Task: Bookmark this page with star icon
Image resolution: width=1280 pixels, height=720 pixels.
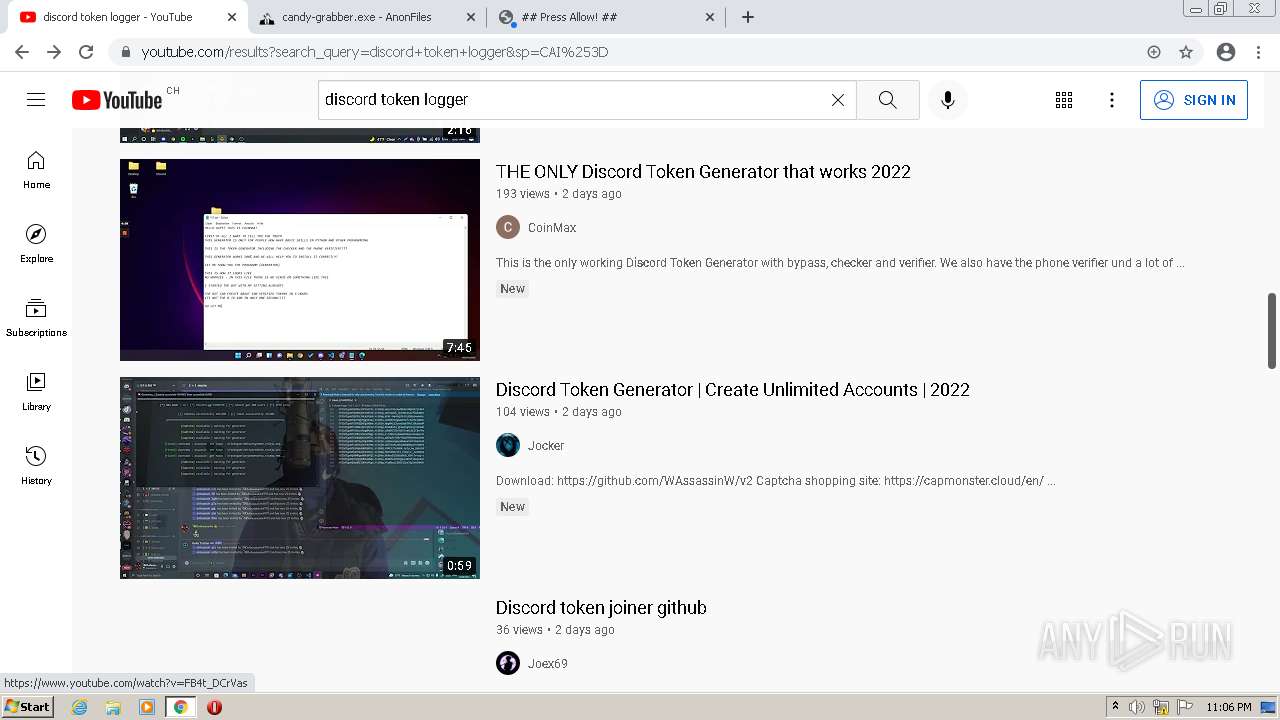Action: (x=1186, y=52)
